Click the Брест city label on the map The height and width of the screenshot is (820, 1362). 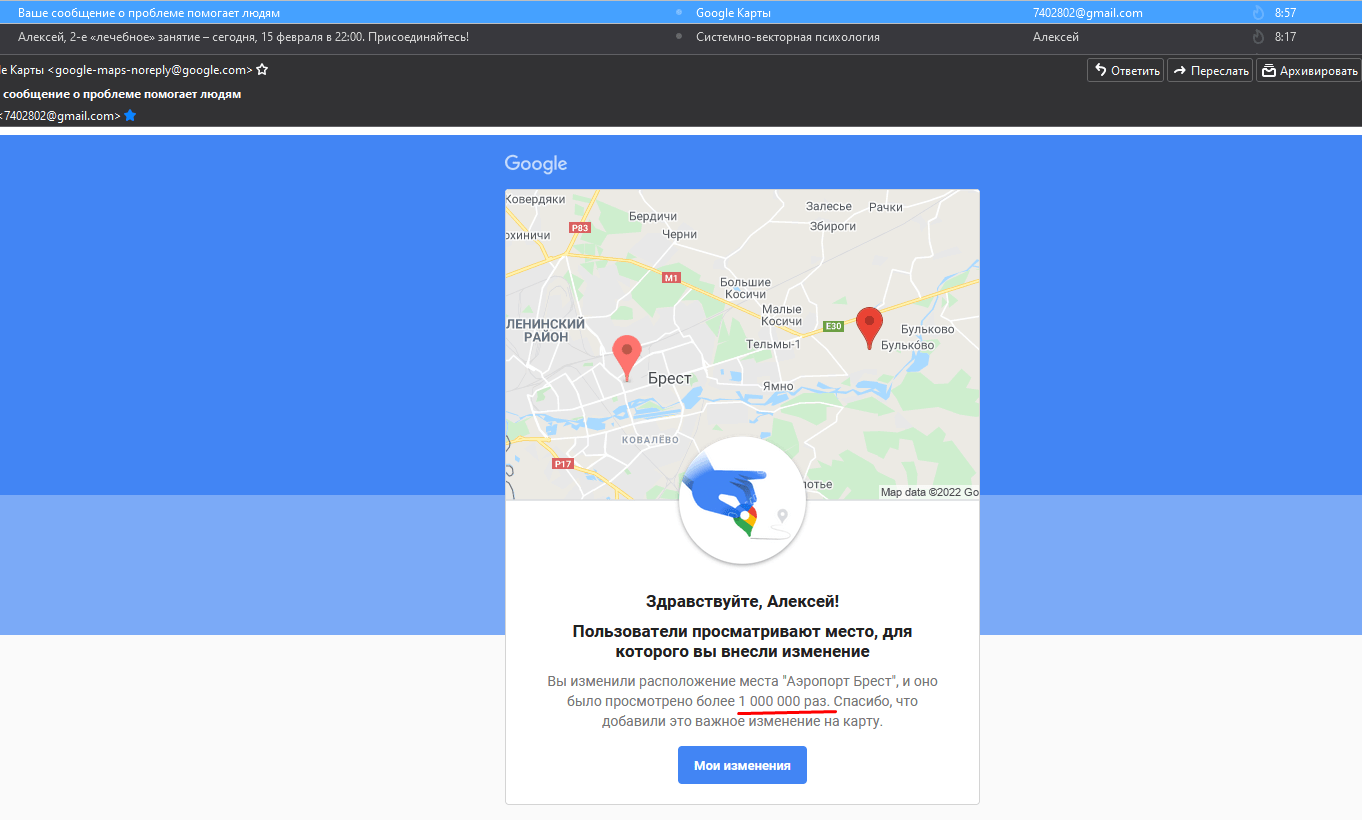pyautogui.click(x=670, y=378)
